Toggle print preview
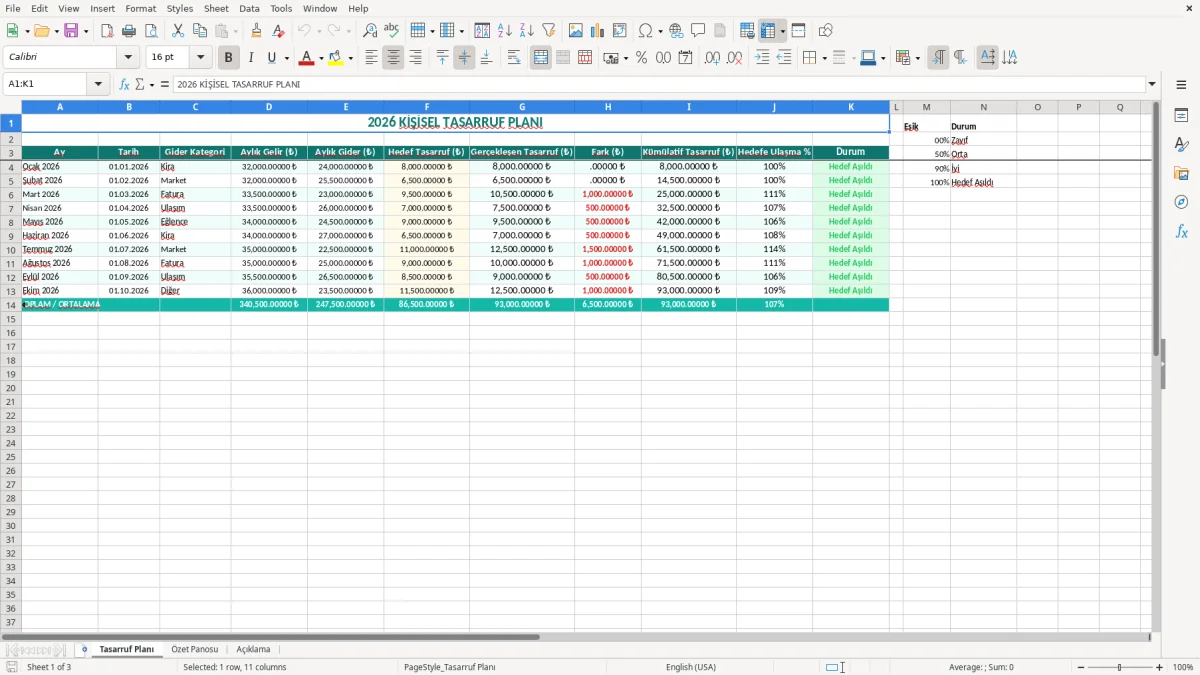Image resolution: width=1200 pixels, height=675 pixels. pos(151,31)
